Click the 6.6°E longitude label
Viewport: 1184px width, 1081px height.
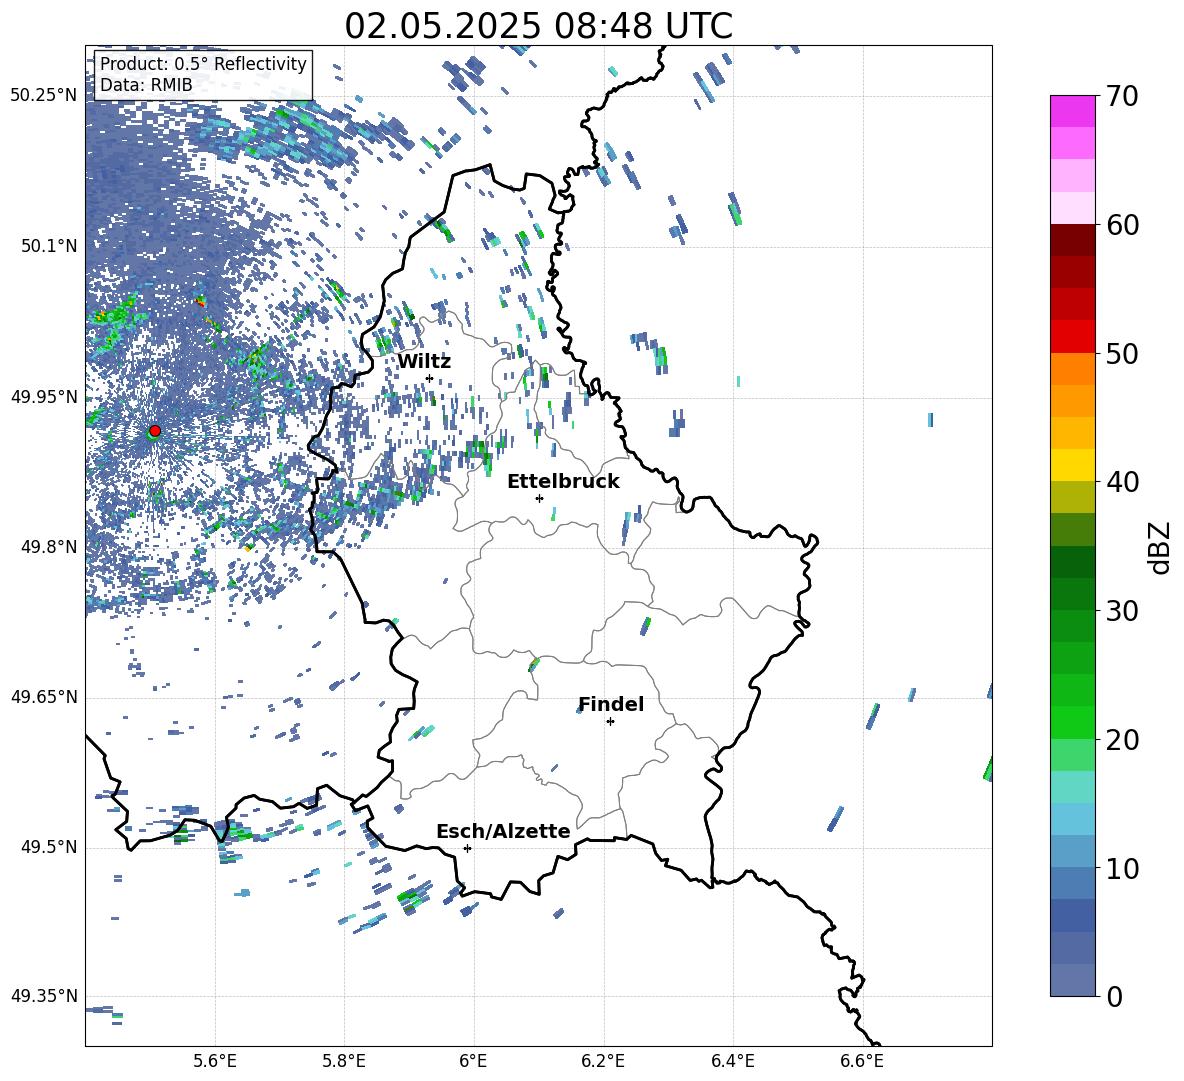(x=862, y=1061)
